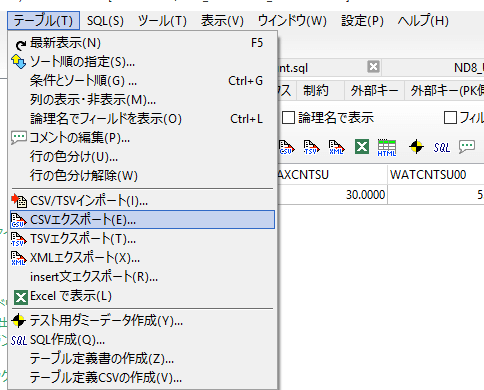484x390 pixels.
Task: Open 設定(P) menu
Action: click(x=362, y=21)
